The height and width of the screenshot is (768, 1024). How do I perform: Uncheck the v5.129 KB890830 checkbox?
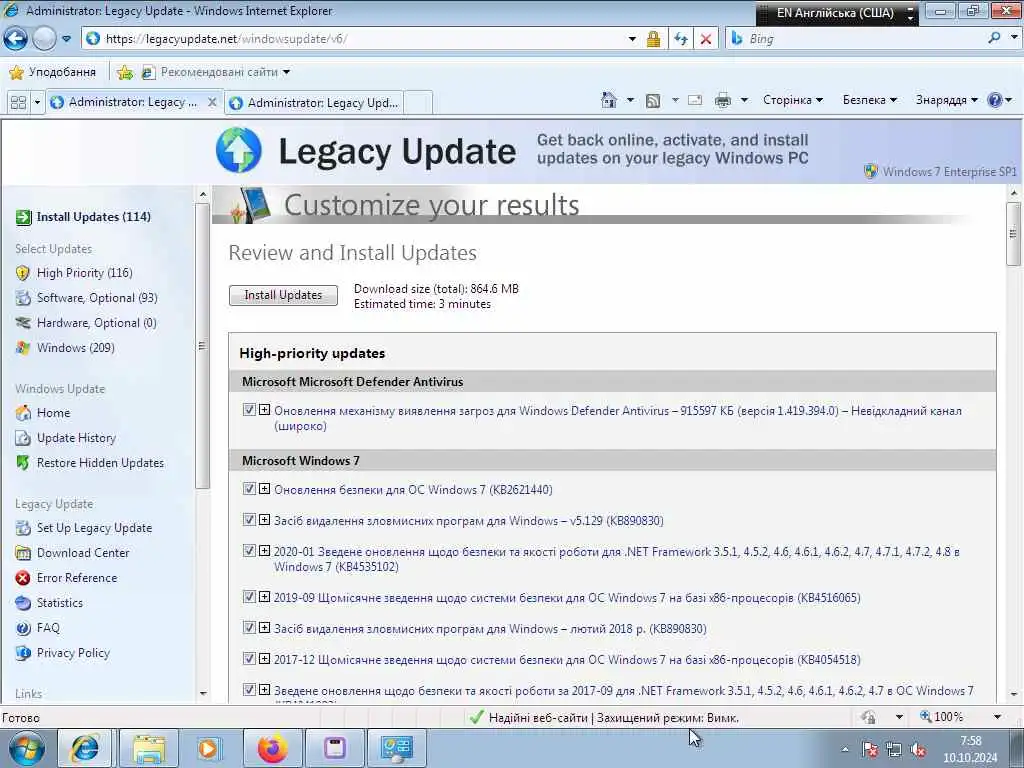click(x=249, y=520)
